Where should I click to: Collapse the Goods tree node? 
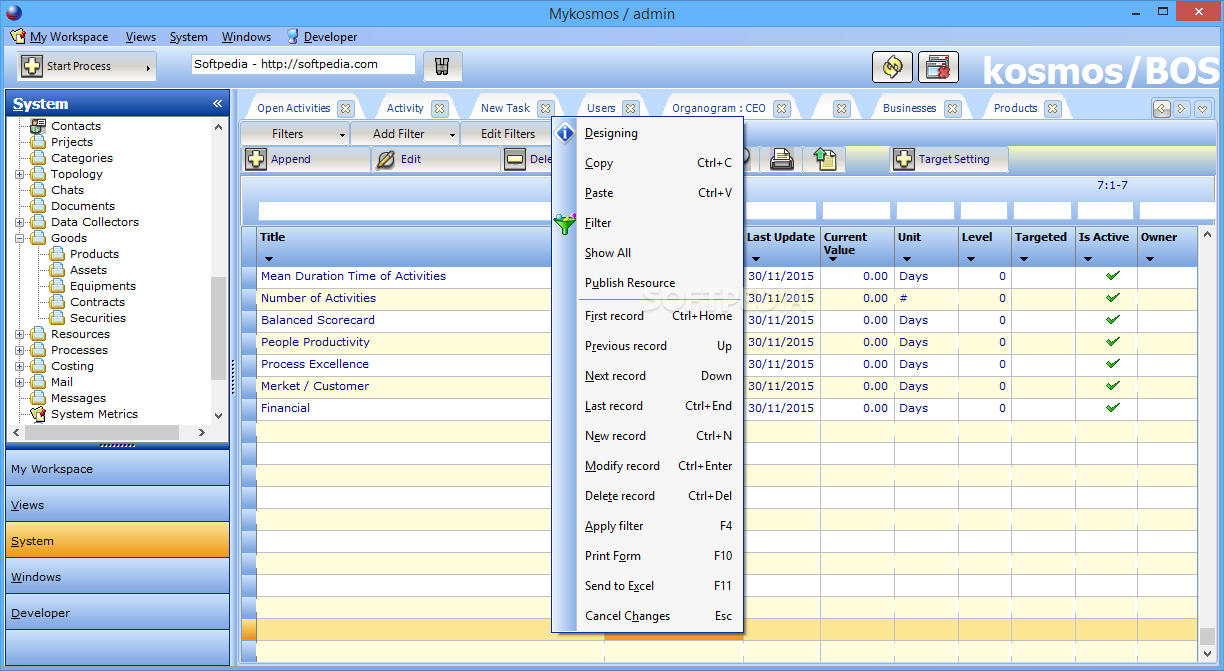click(20, 238)
